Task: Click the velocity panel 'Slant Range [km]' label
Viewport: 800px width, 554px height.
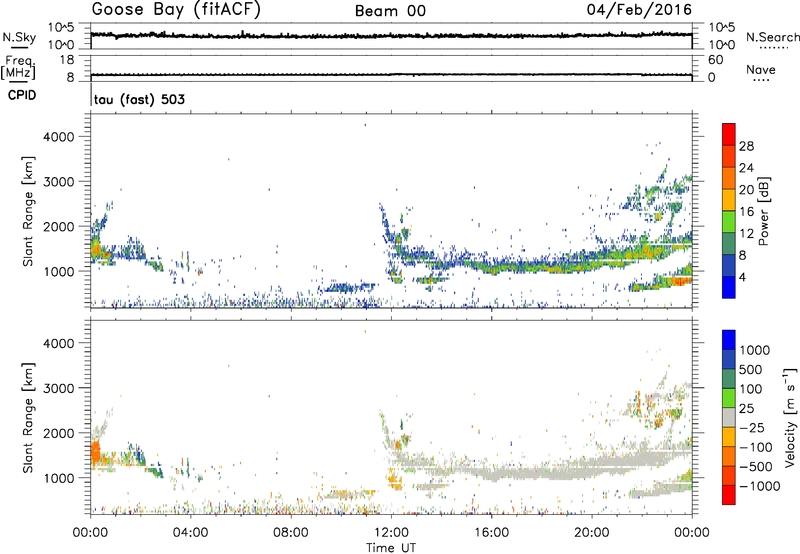Action: pos(28,418)
